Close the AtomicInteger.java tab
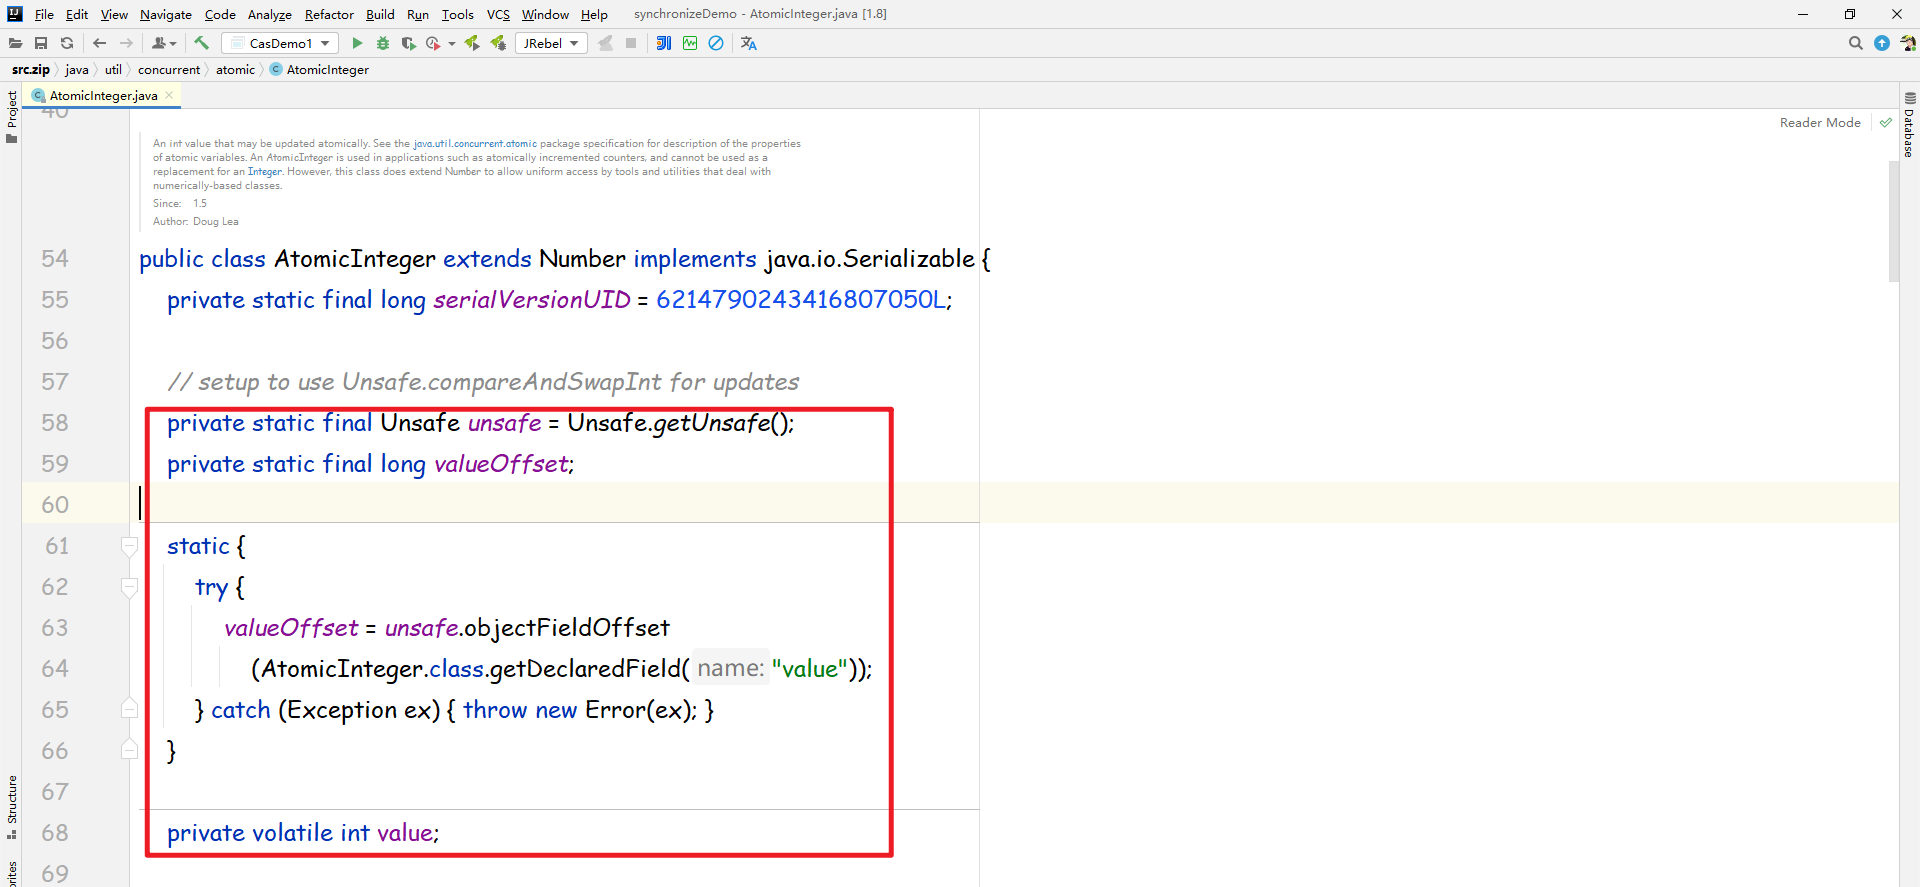Viewport: 1920px width, 887px height. 170,95
